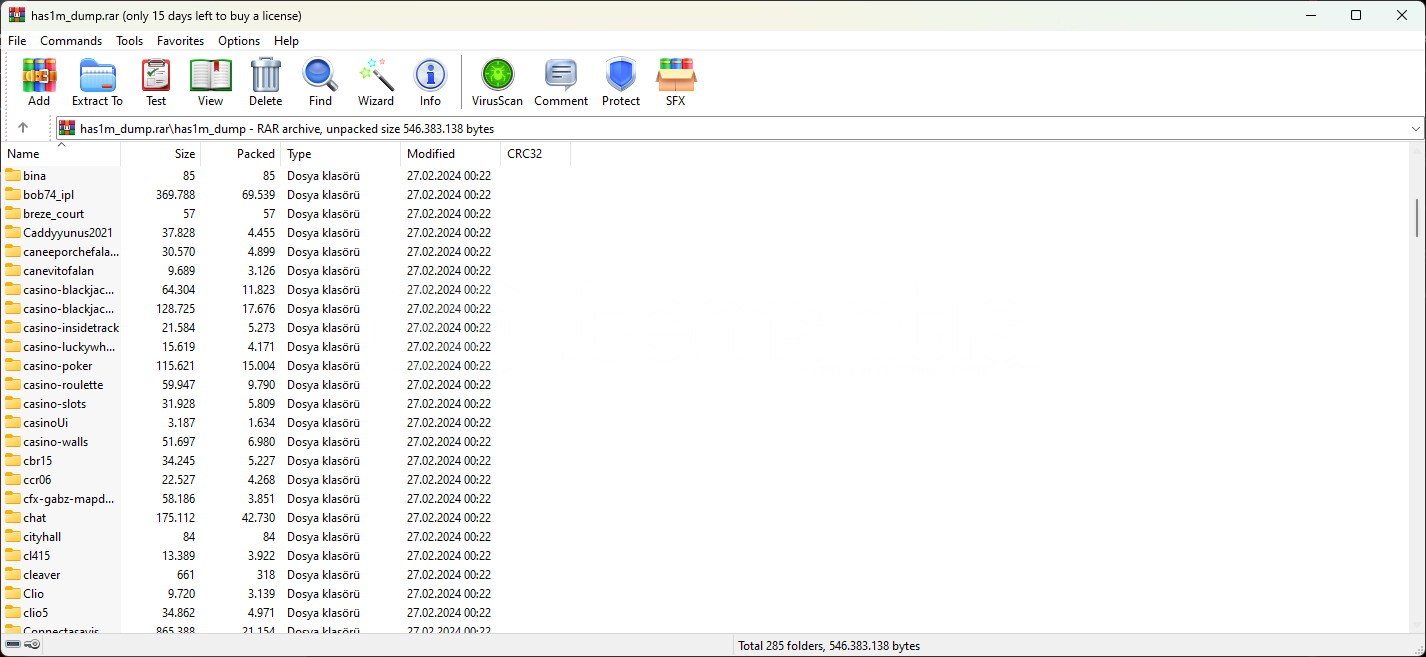Click the Protect shield icon
This screenshot has height=657, width=1426.
click(x=621, y=81)
